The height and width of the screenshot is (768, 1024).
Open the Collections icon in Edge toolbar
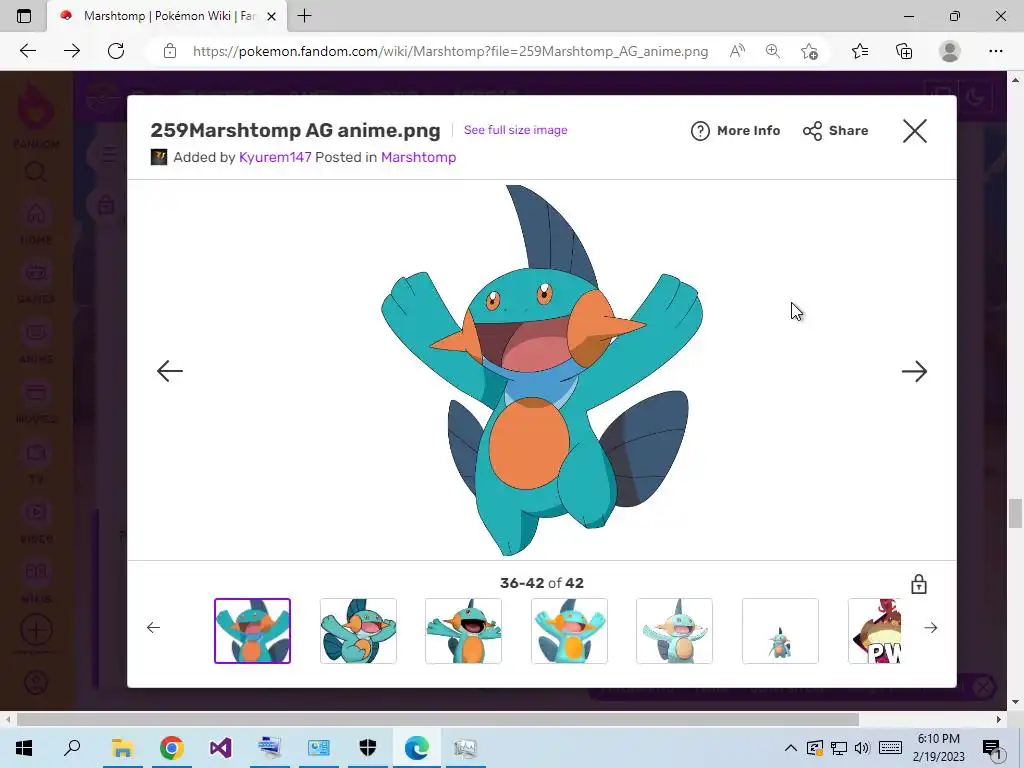tap(904, 51)
